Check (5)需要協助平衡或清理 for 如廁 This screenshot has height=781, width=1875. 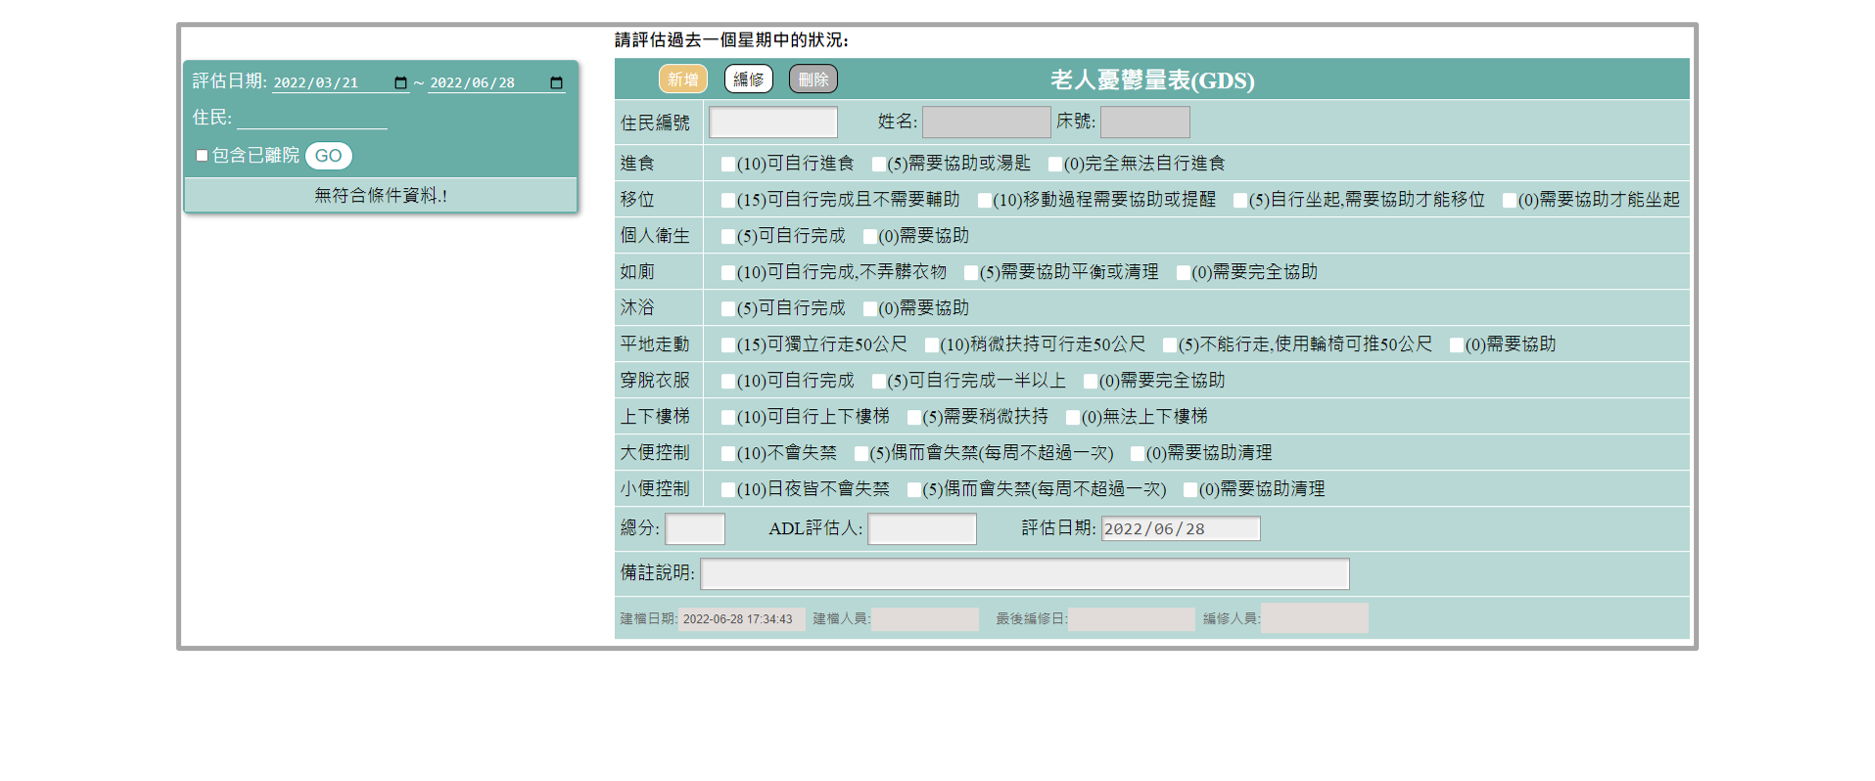coord(971,272)
